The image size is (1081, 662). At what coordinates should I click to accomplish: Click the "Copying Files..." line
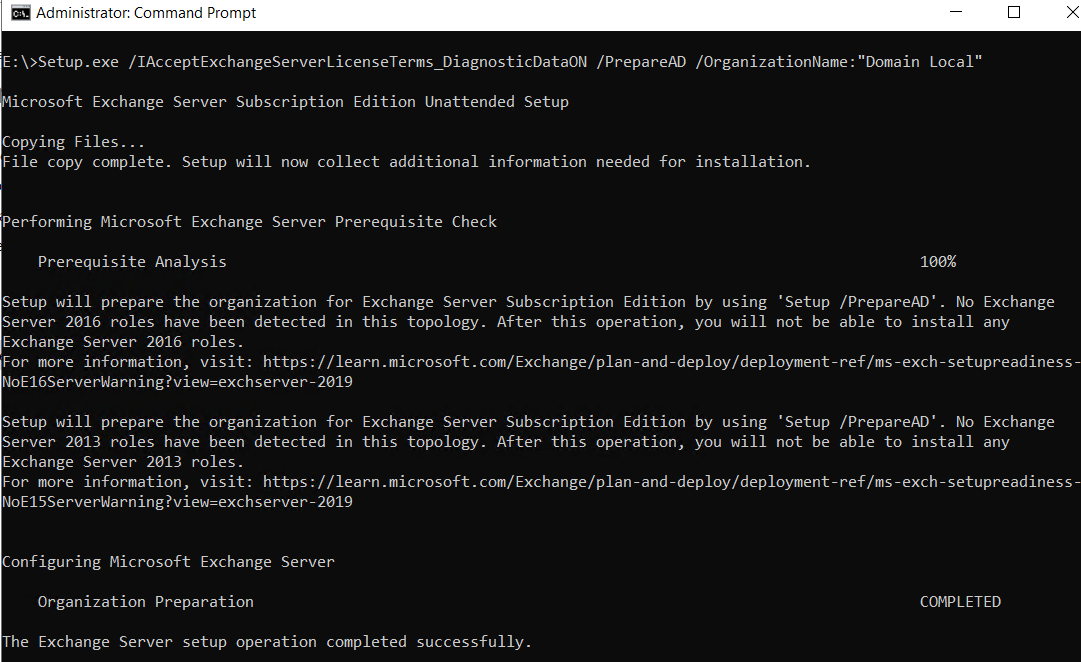(74, 142)
